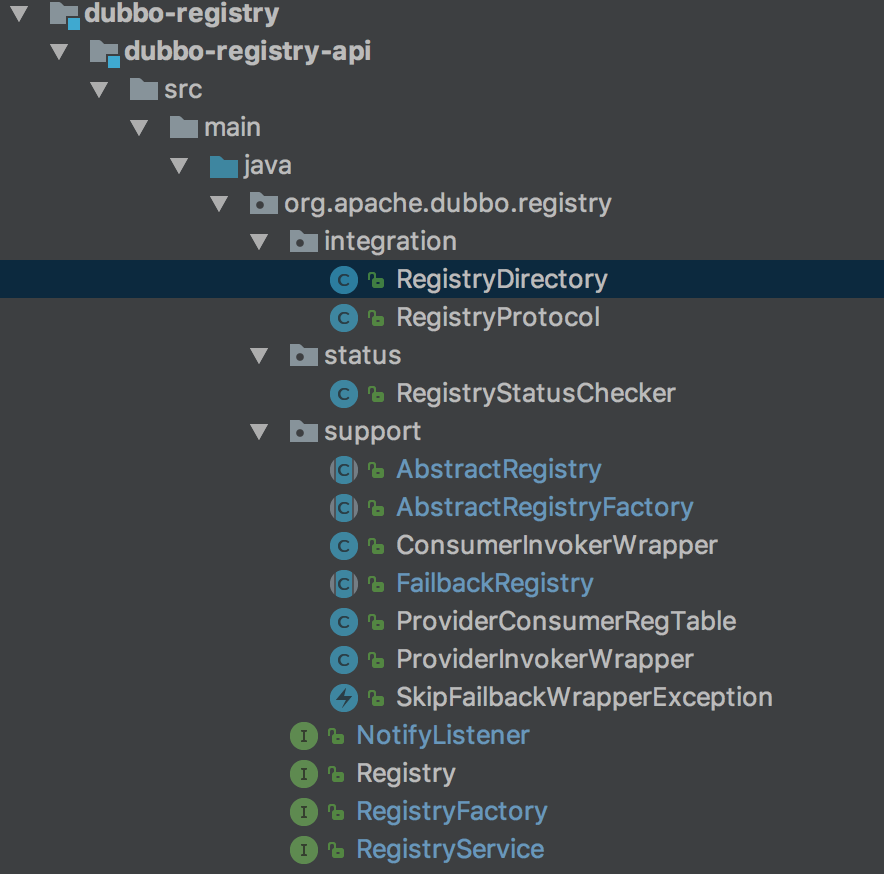
Task: Open the AbstractRegistryFactory class
Action: click(545, 507)
